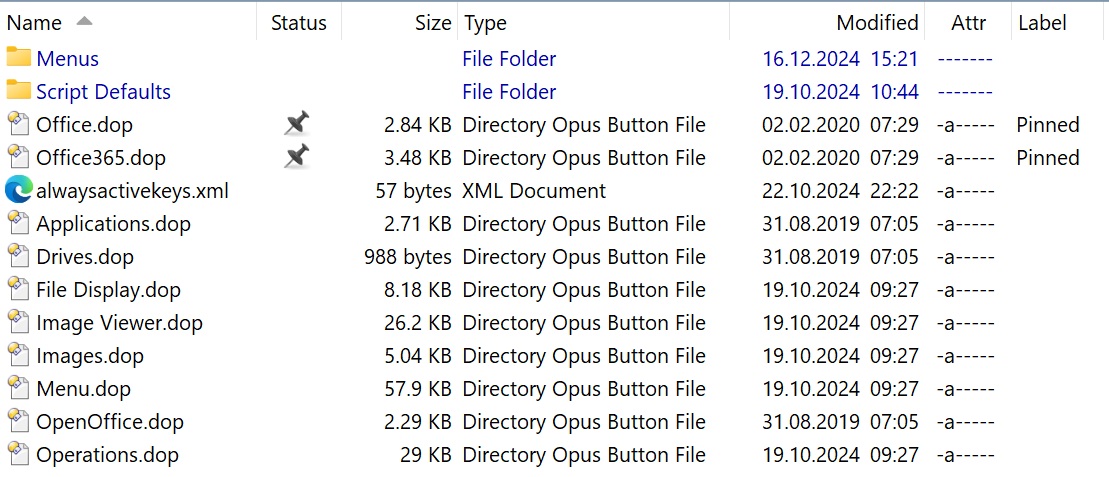Click the Drives.dop file icon
The height and width of the screenshot is (477, 1109).
pos(19,256)
